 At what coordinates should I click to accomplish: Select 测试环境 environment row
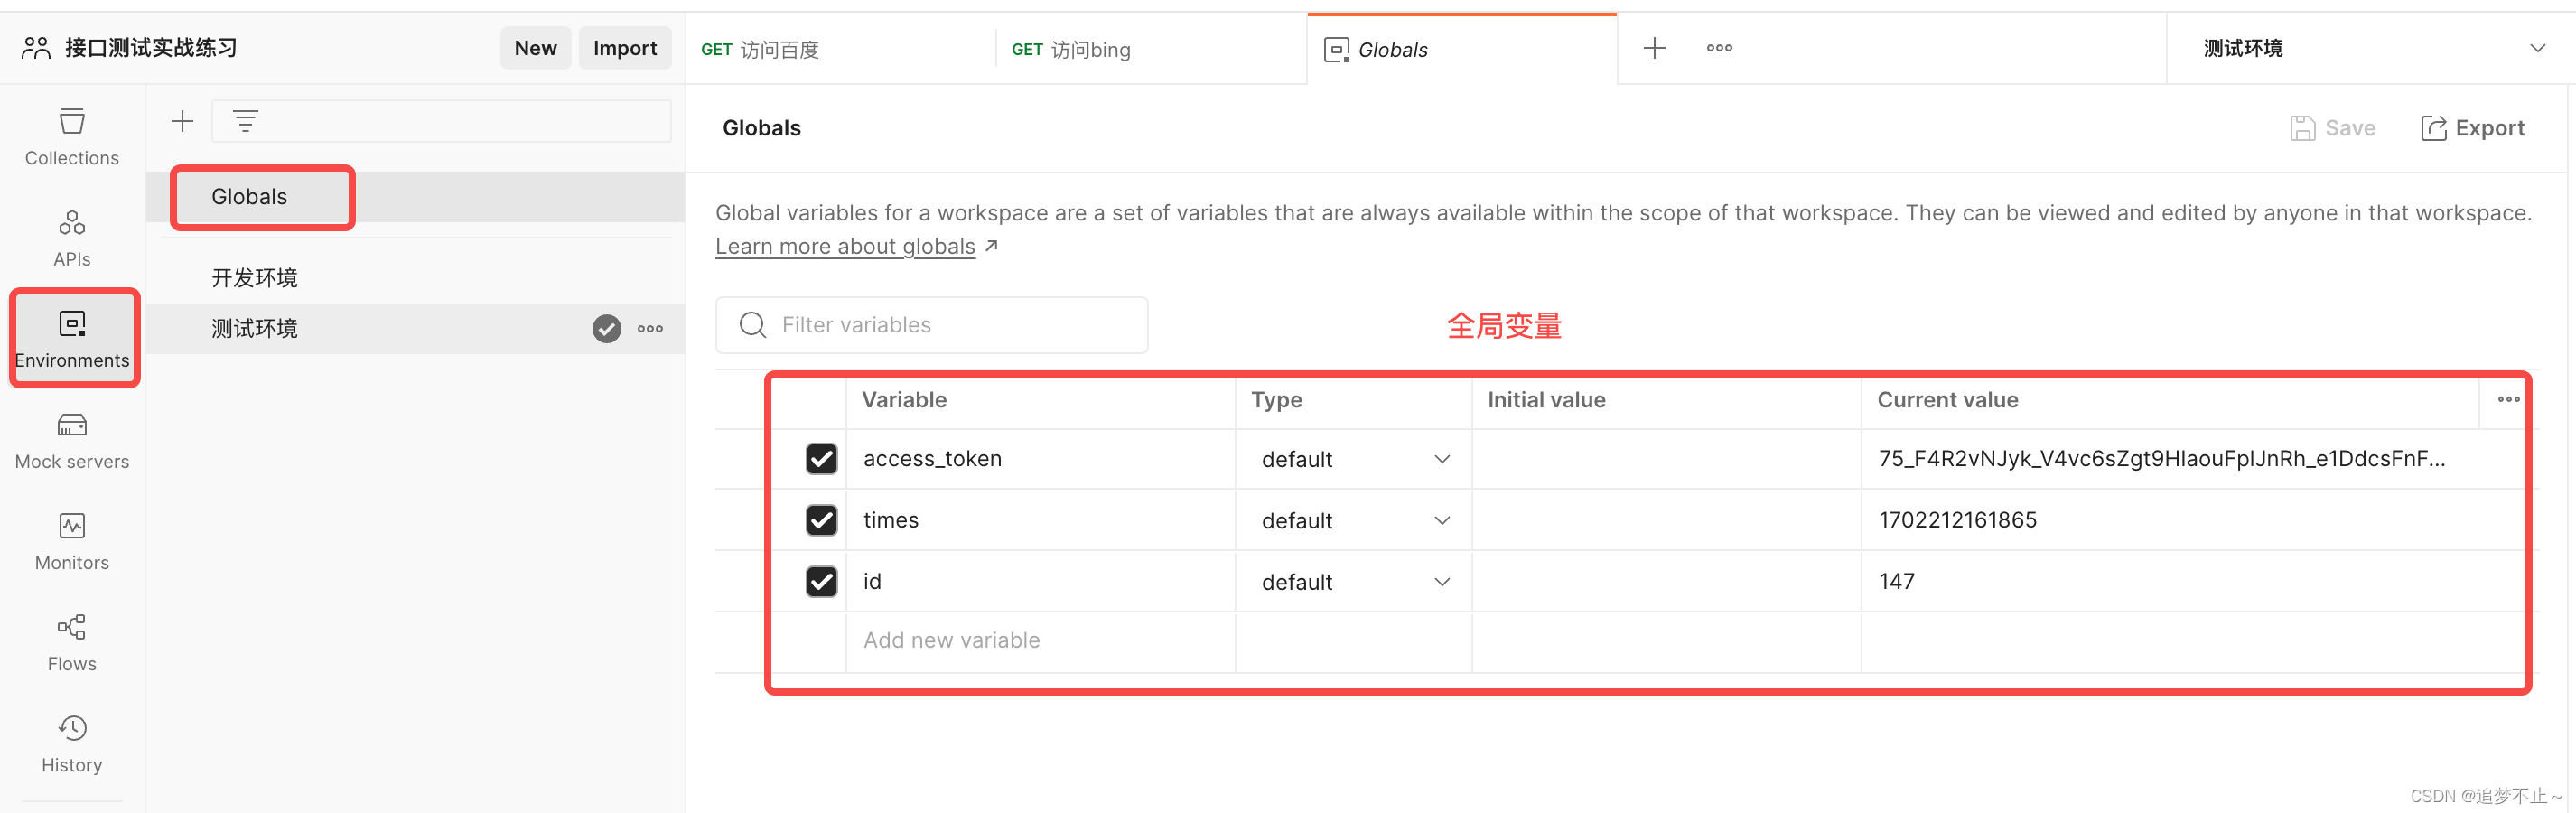click(x=416, y=329)
